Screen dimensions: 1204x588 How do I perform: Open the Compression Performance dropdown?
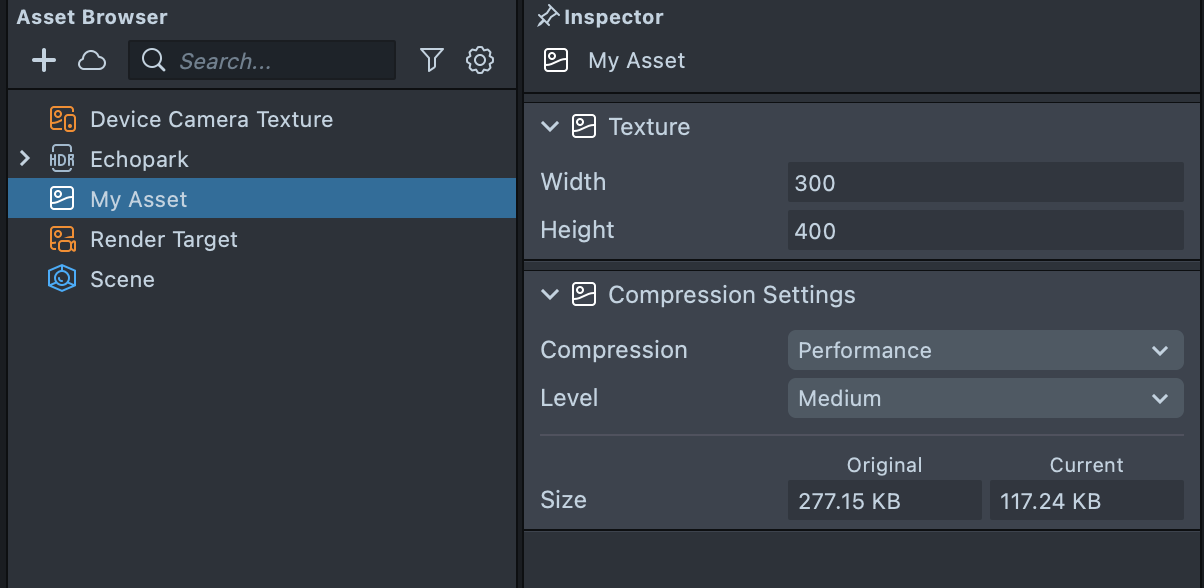[x=985, y=351]
